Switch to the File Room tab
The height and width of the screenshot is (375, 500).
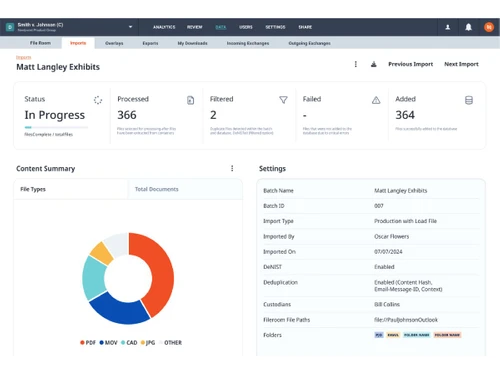pos(40,43)
